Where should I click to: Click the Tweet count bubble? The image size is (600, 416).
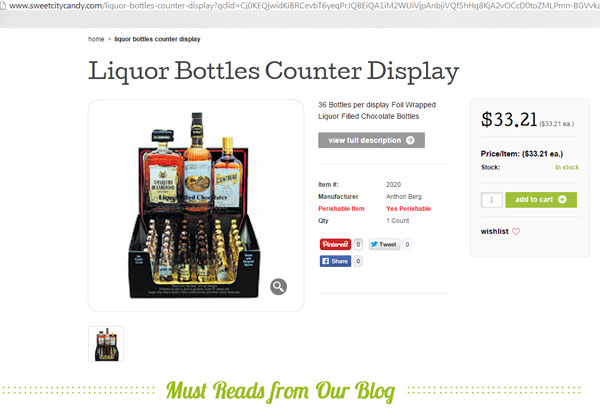pyautogui.click(x=407, y=244)
